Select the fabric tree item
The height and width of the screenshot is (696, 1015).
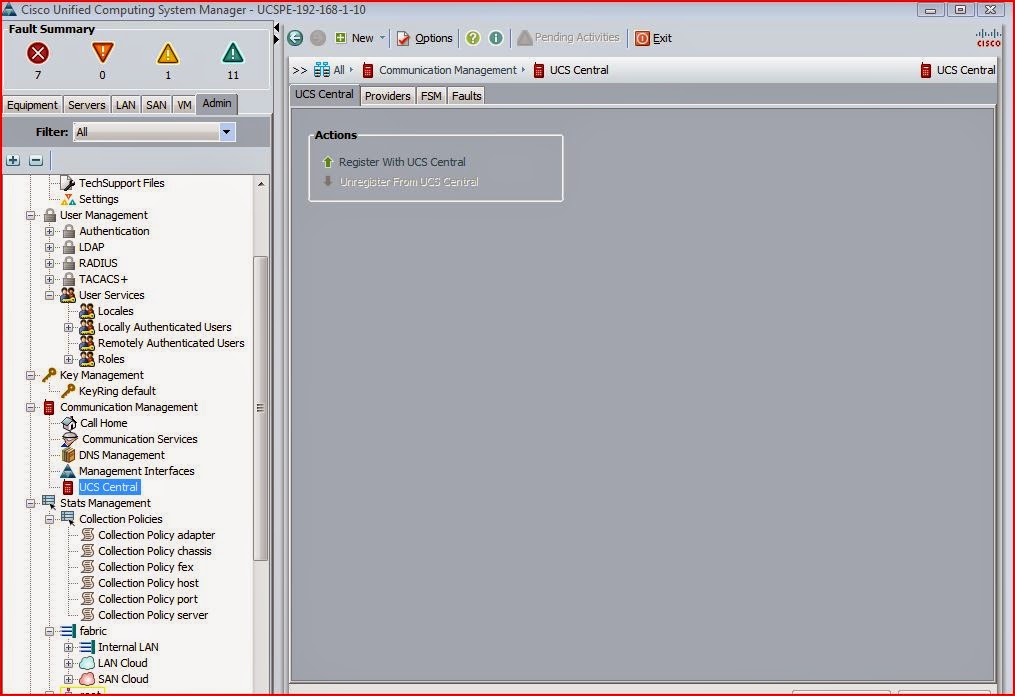(x=93, y=631)
